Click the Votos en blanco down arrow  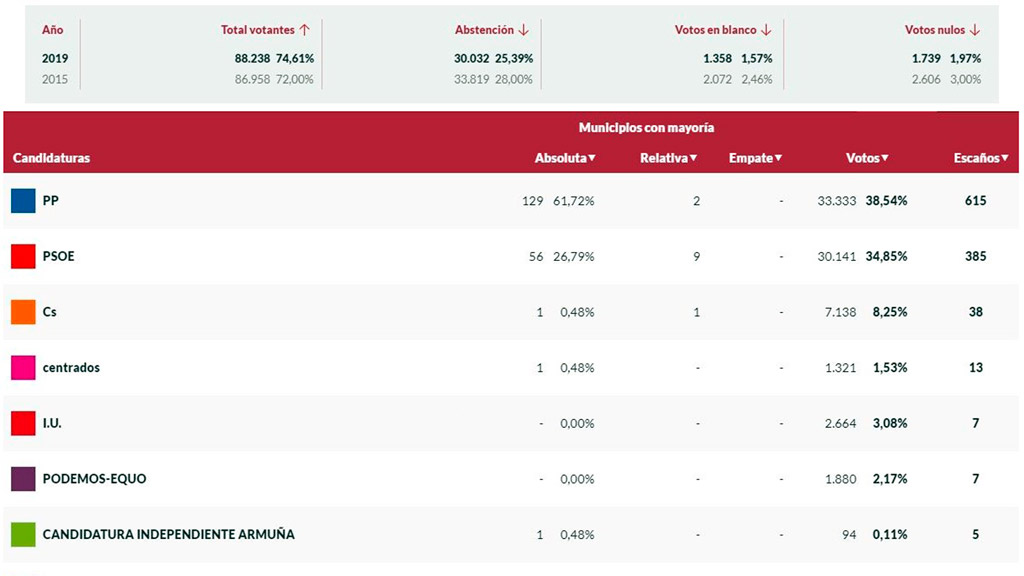click(x=766, y=30)
